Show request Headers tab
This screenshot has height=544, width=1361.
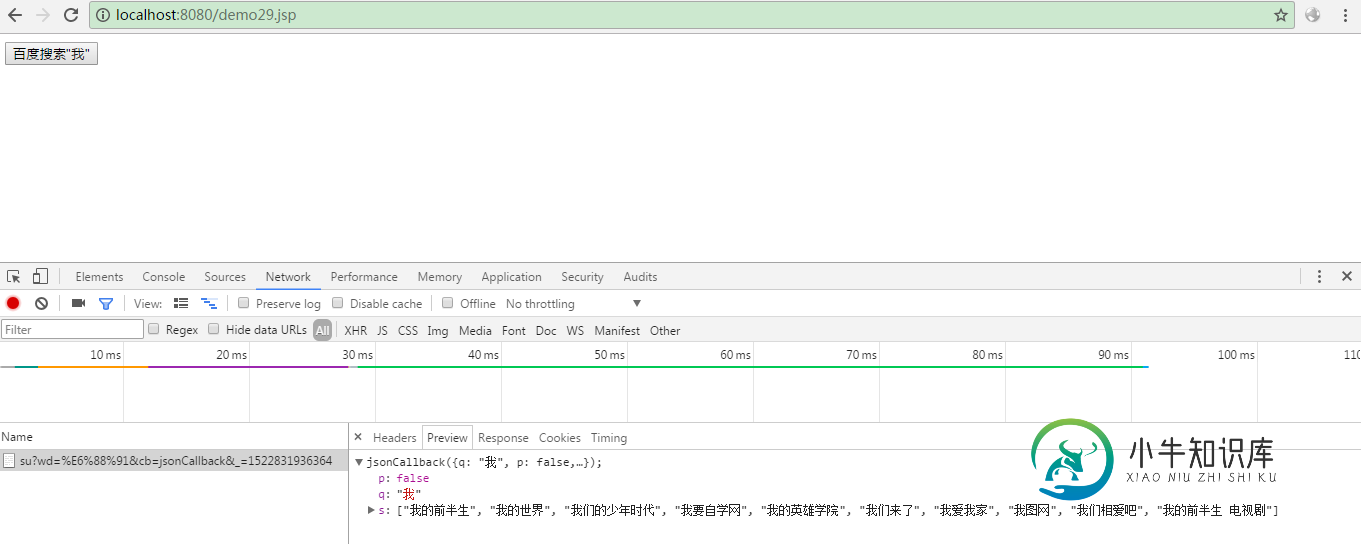tap(394, 438)
